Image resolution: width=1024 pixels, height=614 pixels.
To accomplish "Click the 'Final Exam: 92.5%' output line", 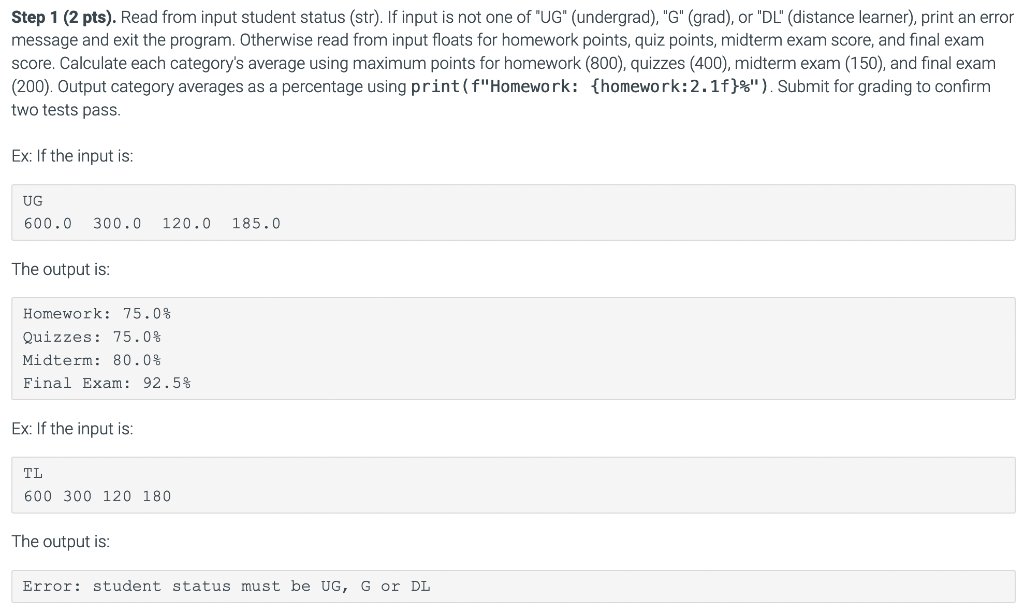I will point(107,383).
